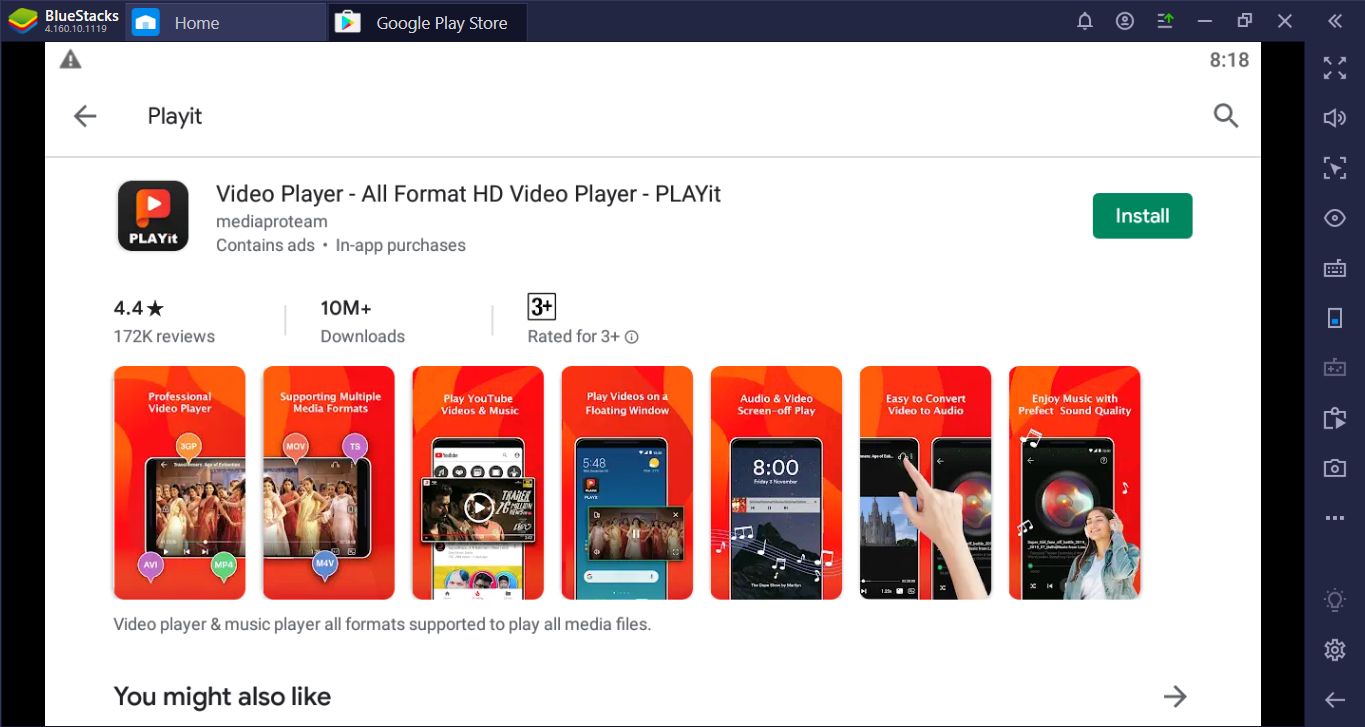The image size is (1365, 727).
Task: Click the BlueStacks logo icon
Action: 22,20
